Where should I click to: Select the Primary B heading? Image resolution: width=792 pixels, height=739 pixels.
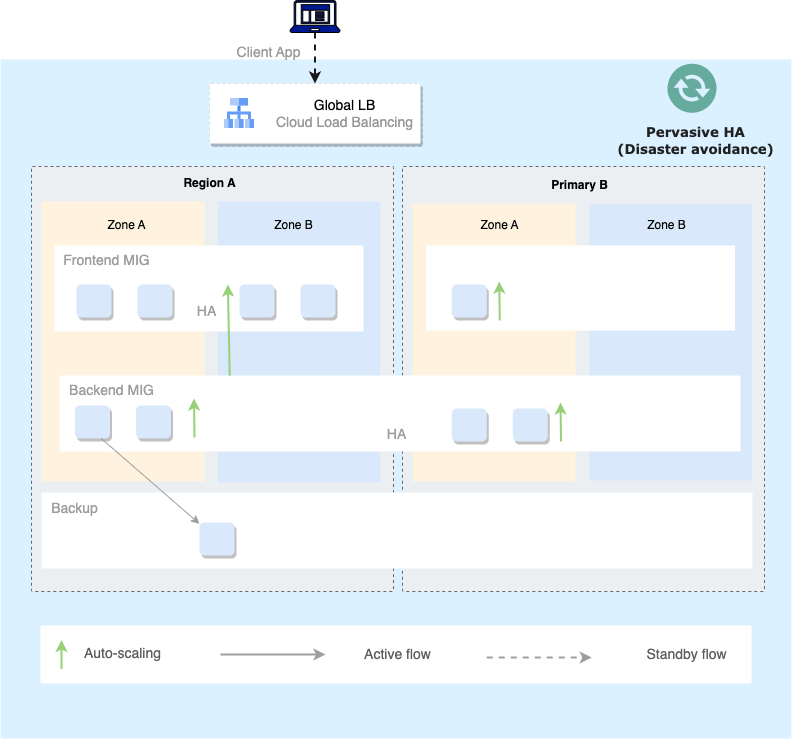click(579, 185)
